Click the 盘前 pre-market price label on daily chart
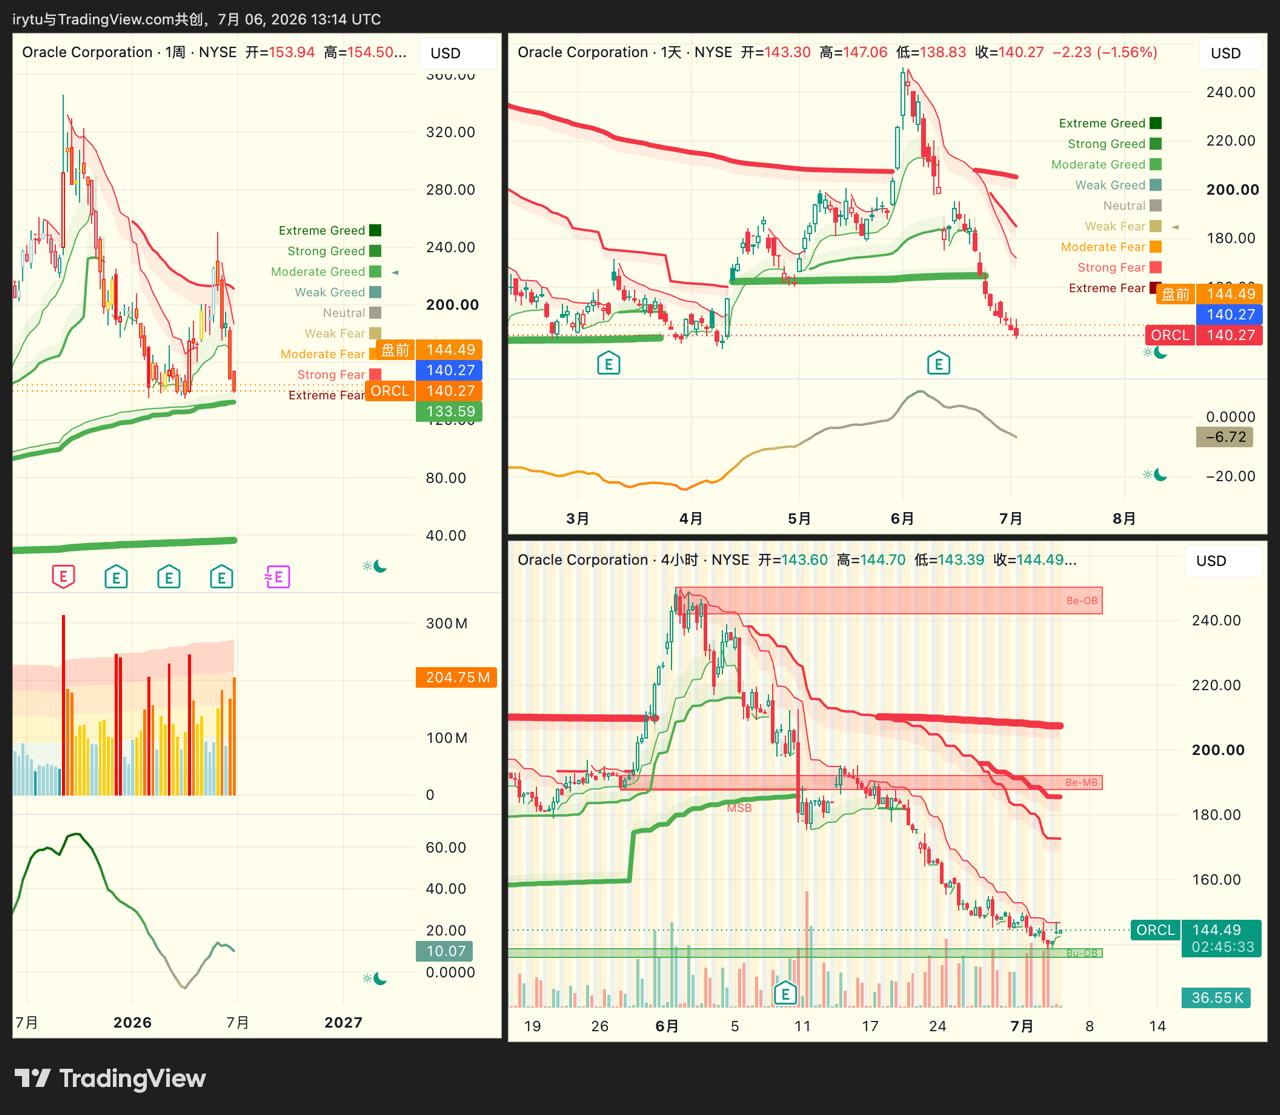The width and height of the screenshot is (1280, 1115). pos(1175,293)
